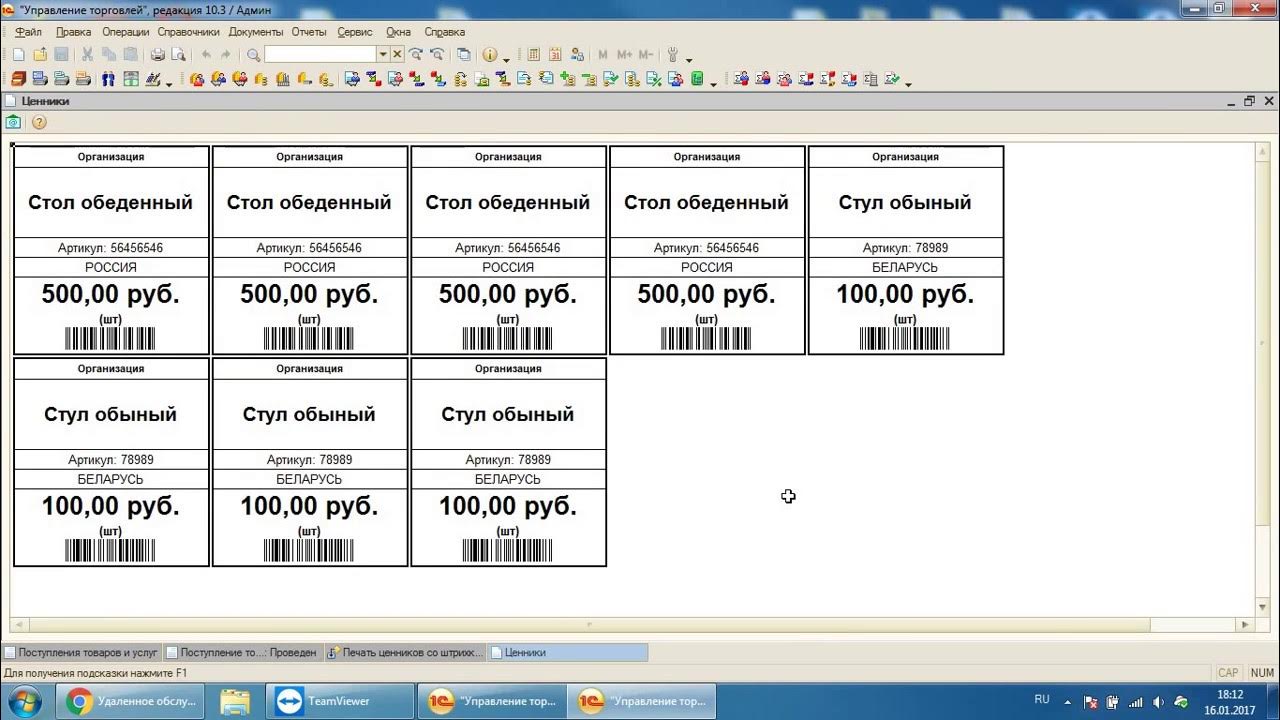Click the Find Next icon
The height and width of the screenshot is (720, 1280).
pyautogui.click(x=416, y=54)
